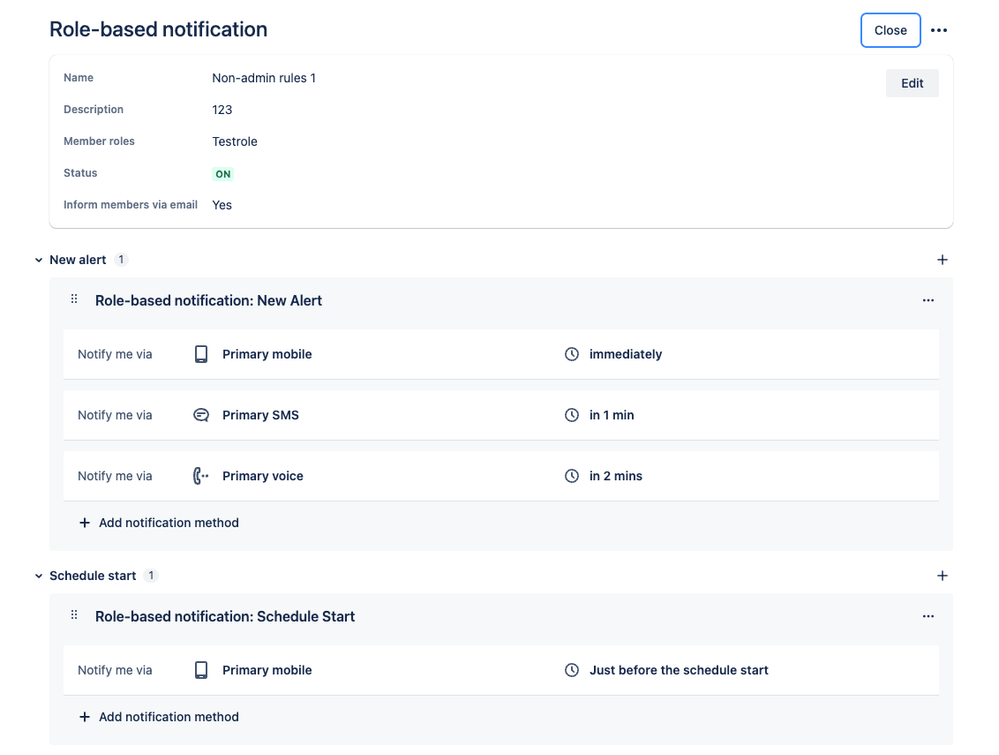Image resolution: width=999 pixels, height=755 pixels.
Task: Add notification method under New Alert
Action: coord(159,523)
